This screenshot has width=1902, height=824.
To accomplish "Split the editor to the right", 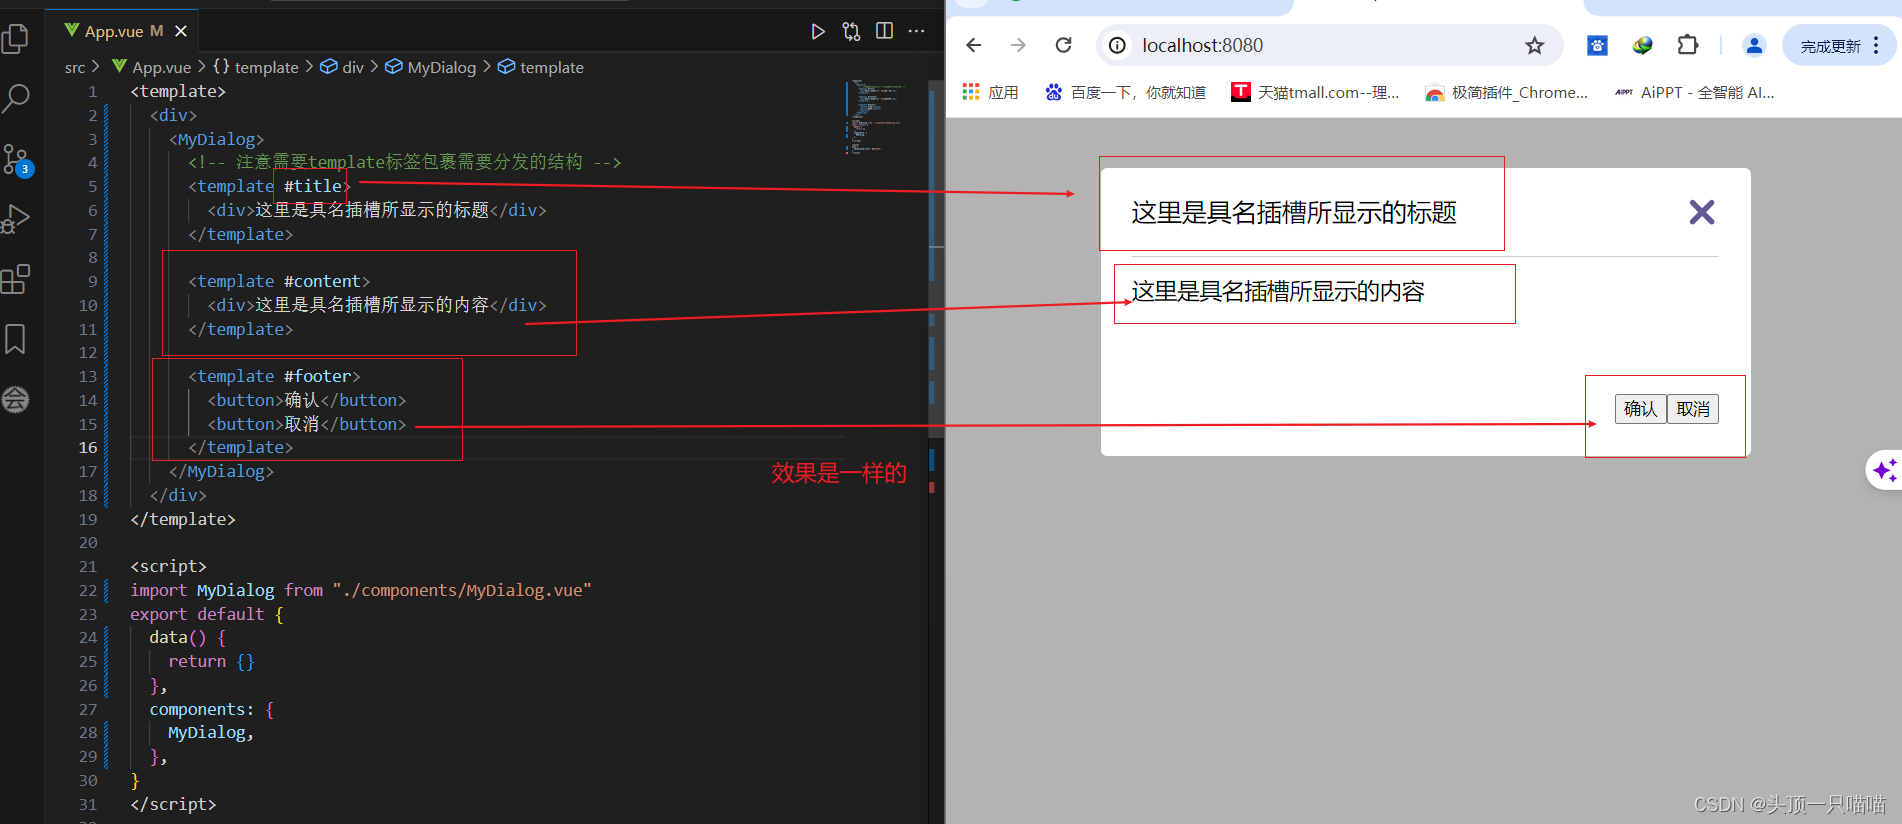I will tap(884, 32).
